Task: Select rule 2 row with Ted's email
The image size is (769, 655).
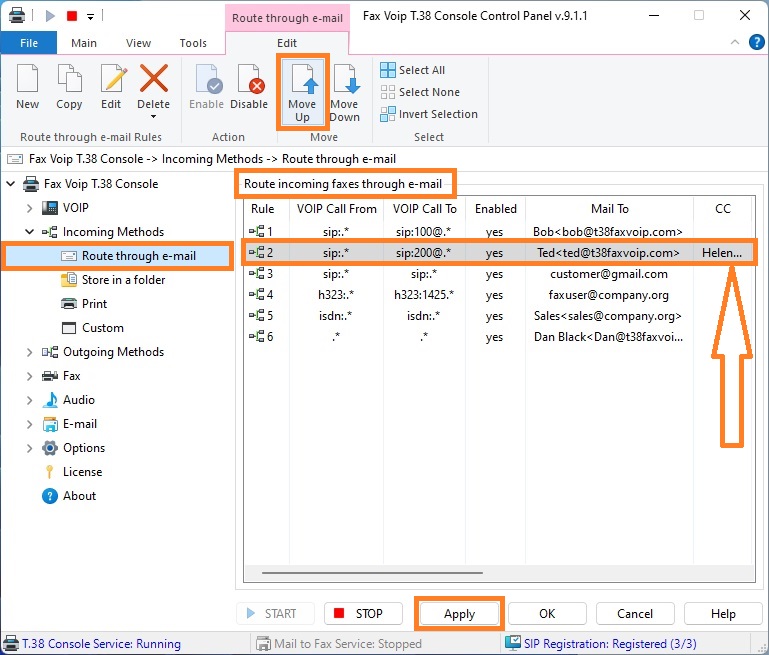Action: pyautogui.click(x=499, y=253)
